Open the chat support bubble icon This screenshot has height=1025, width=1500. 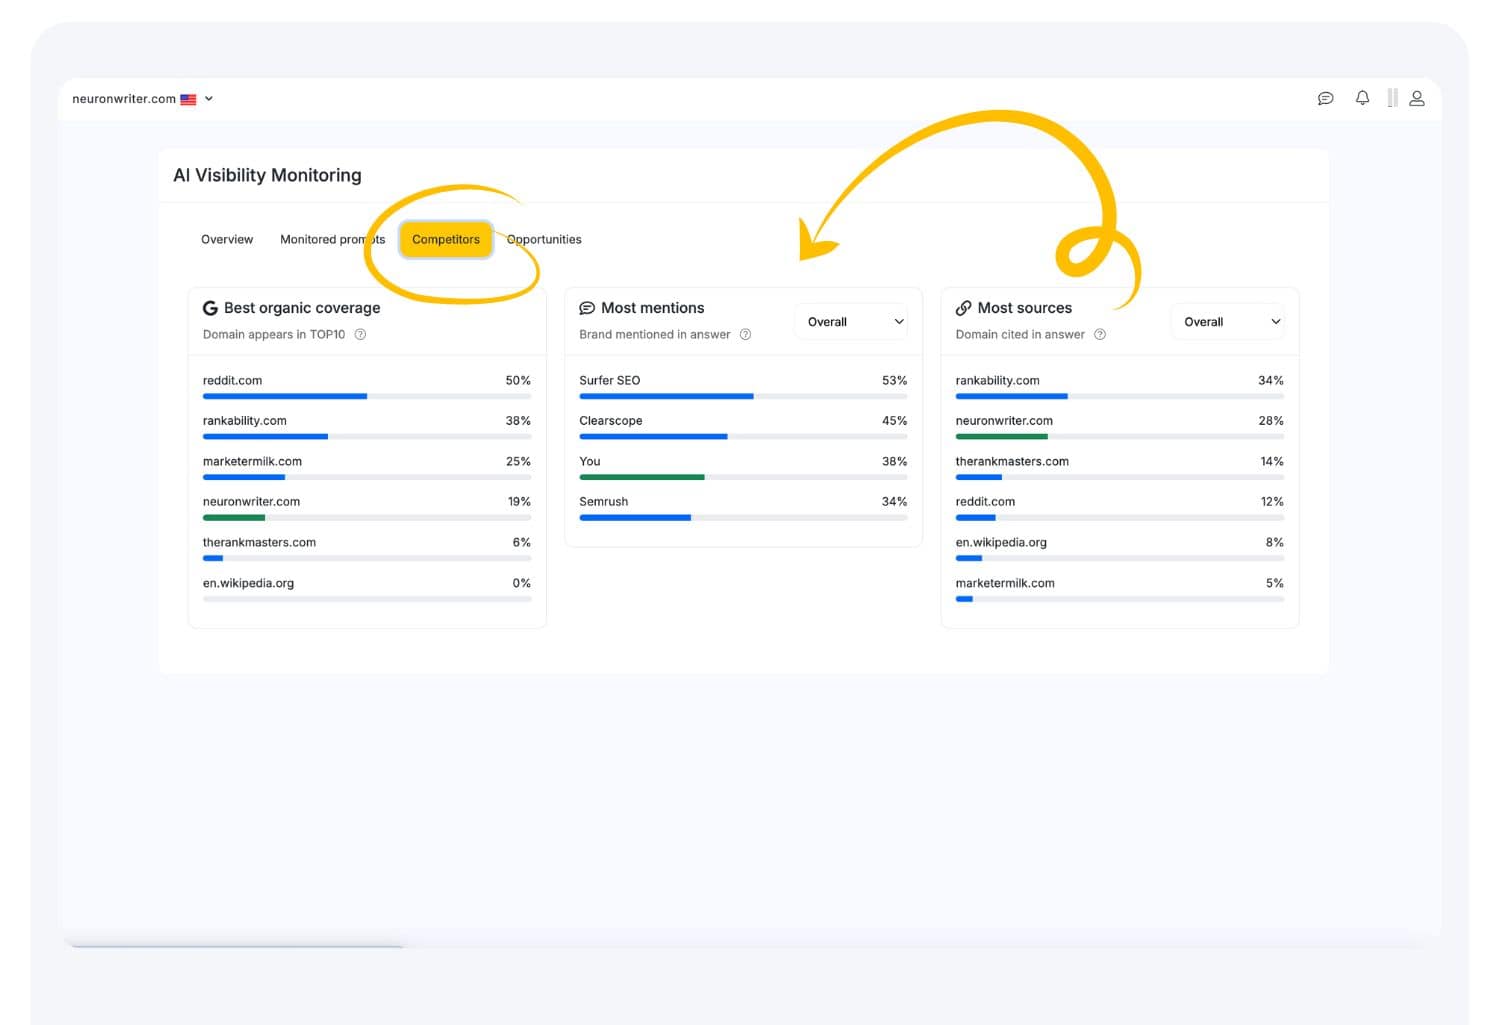(1326, 98)
